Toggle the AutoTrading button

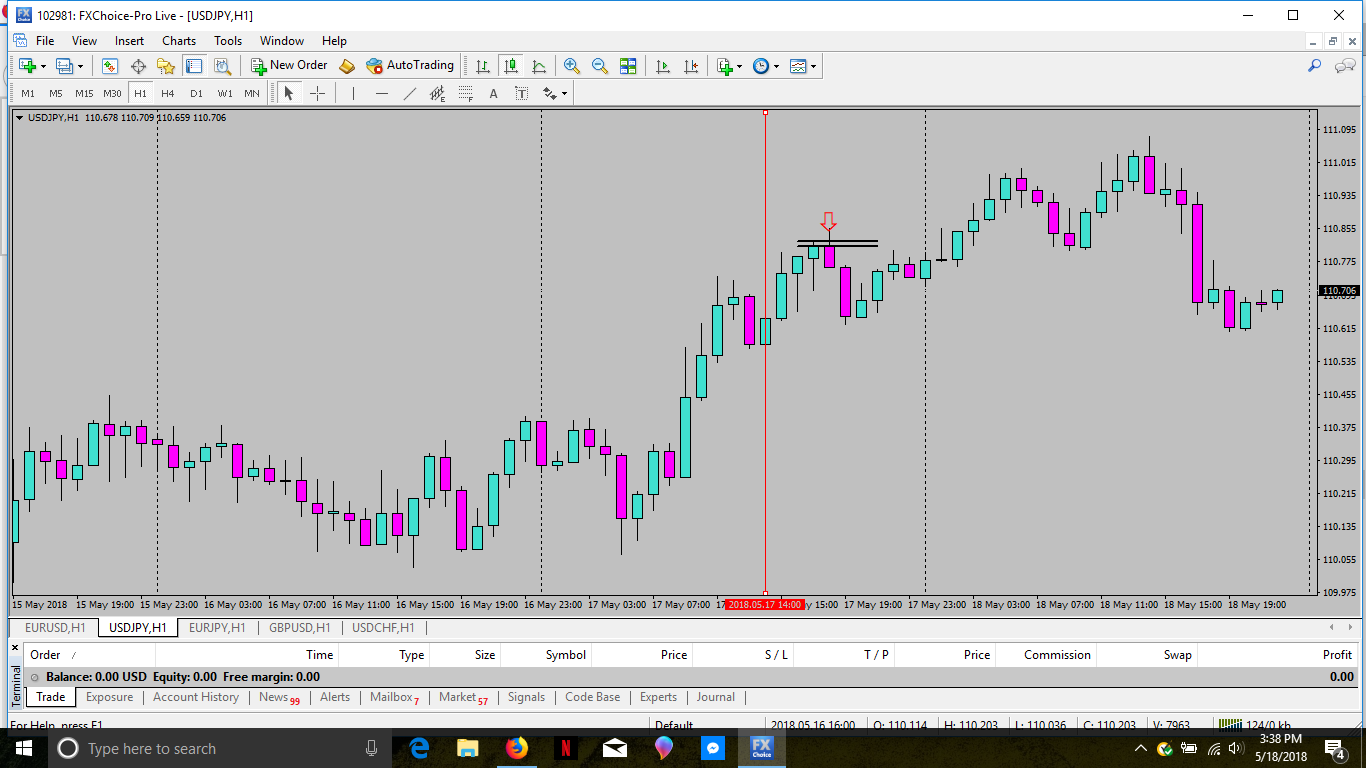[410, 66]
